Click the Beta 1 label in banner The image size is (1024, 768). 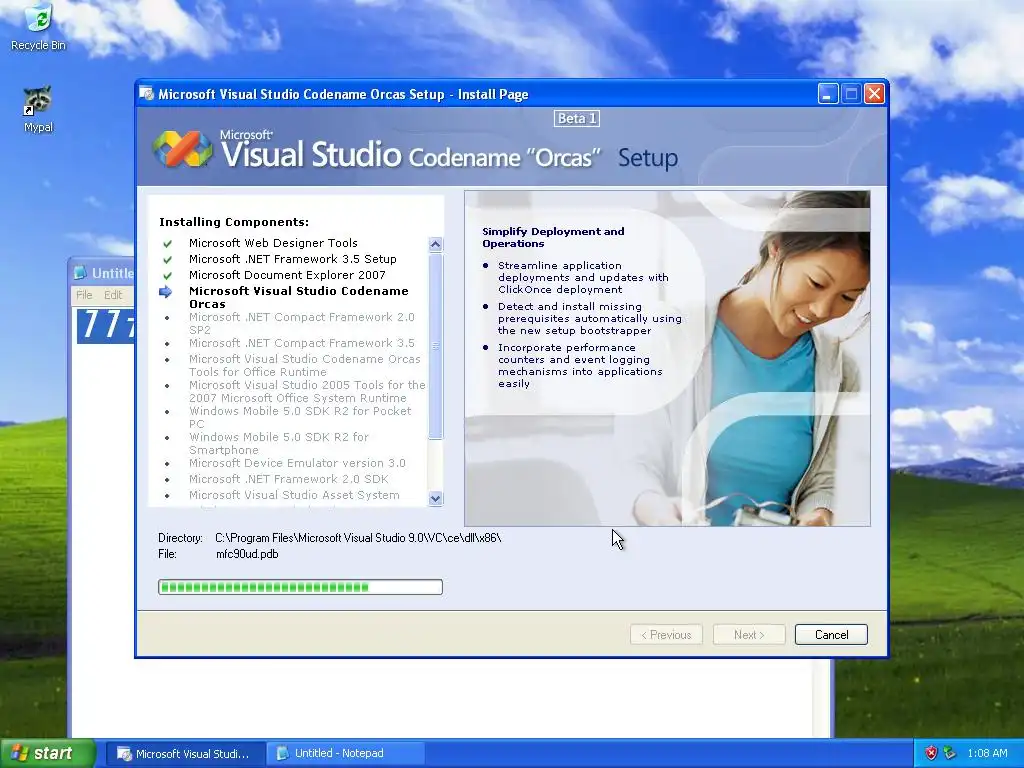577,118
